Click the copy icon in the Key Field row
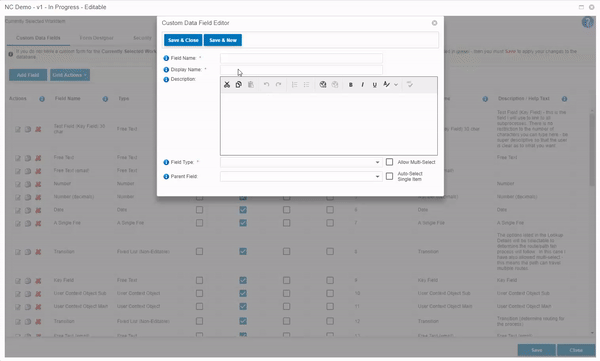 pos(28,281)
